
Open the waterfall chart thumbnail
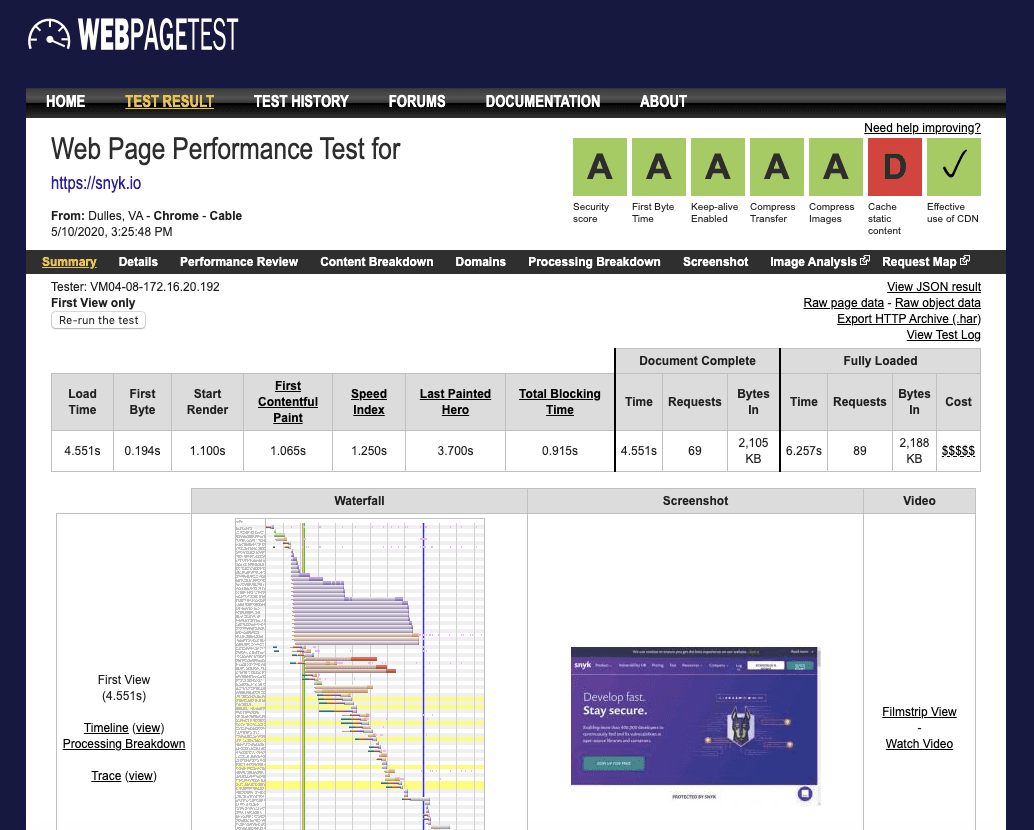pos(359,674)
